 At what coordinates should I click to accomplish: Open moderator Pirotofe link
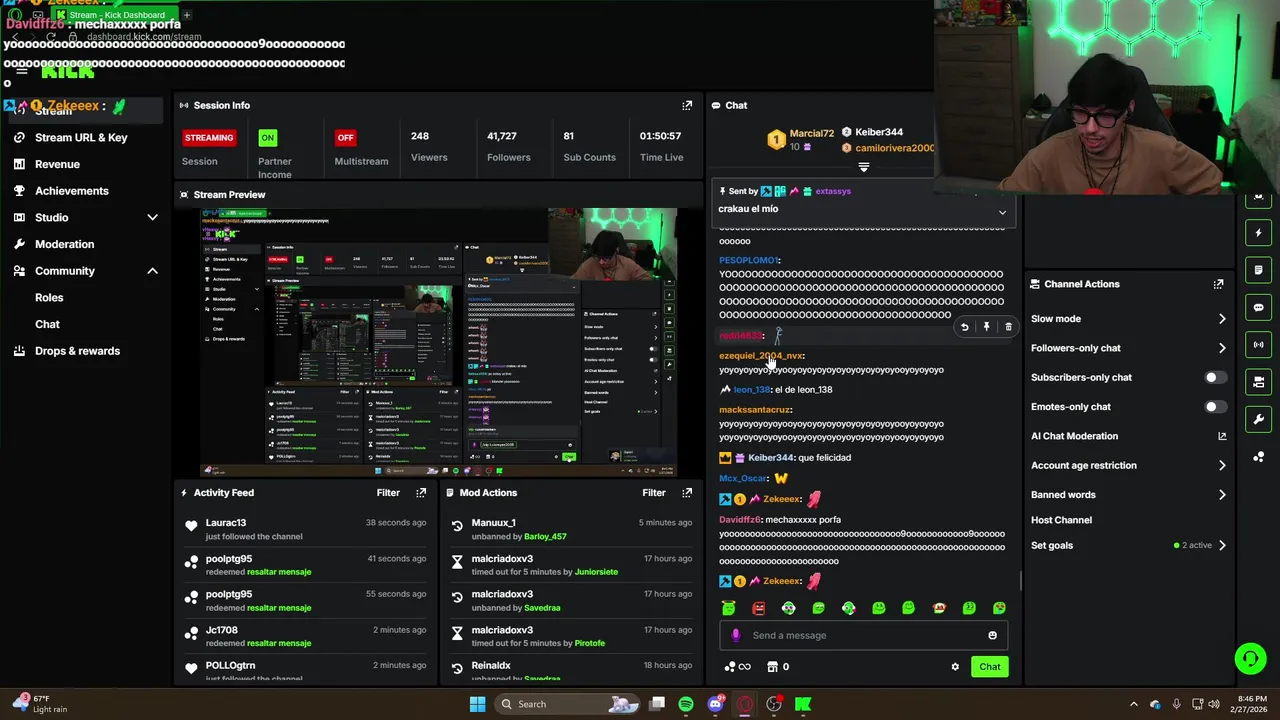click(590, 643)
